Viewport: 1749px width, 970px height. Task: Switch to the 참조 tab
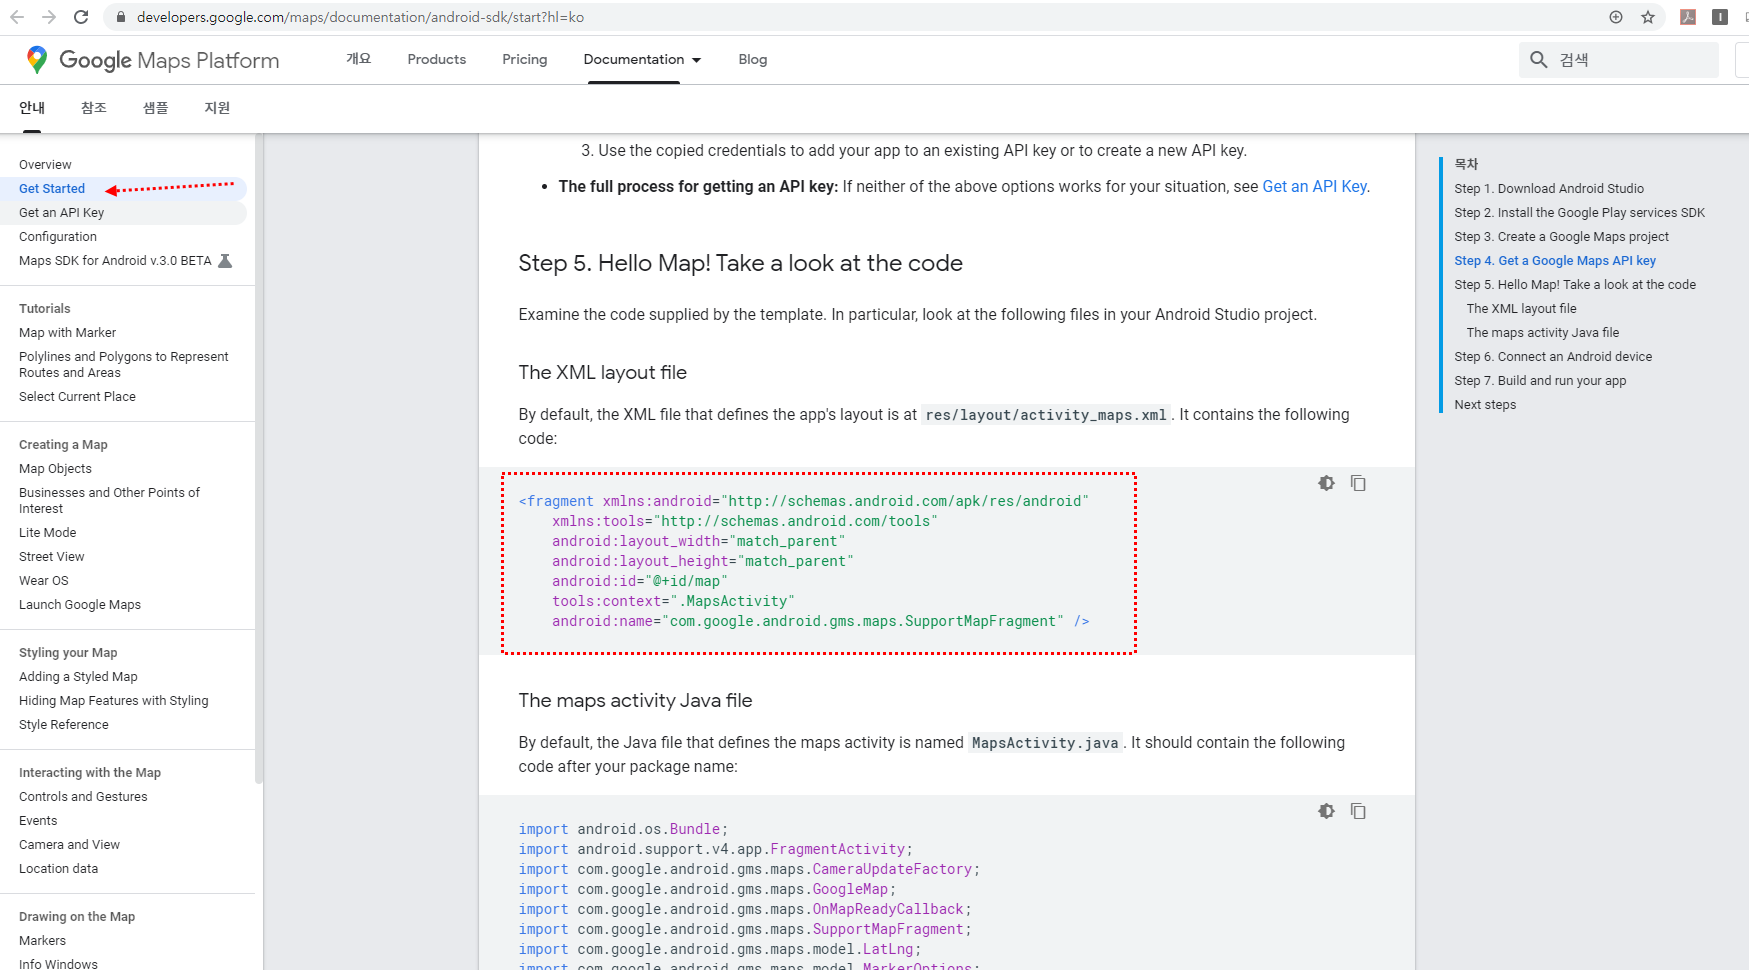94,108
